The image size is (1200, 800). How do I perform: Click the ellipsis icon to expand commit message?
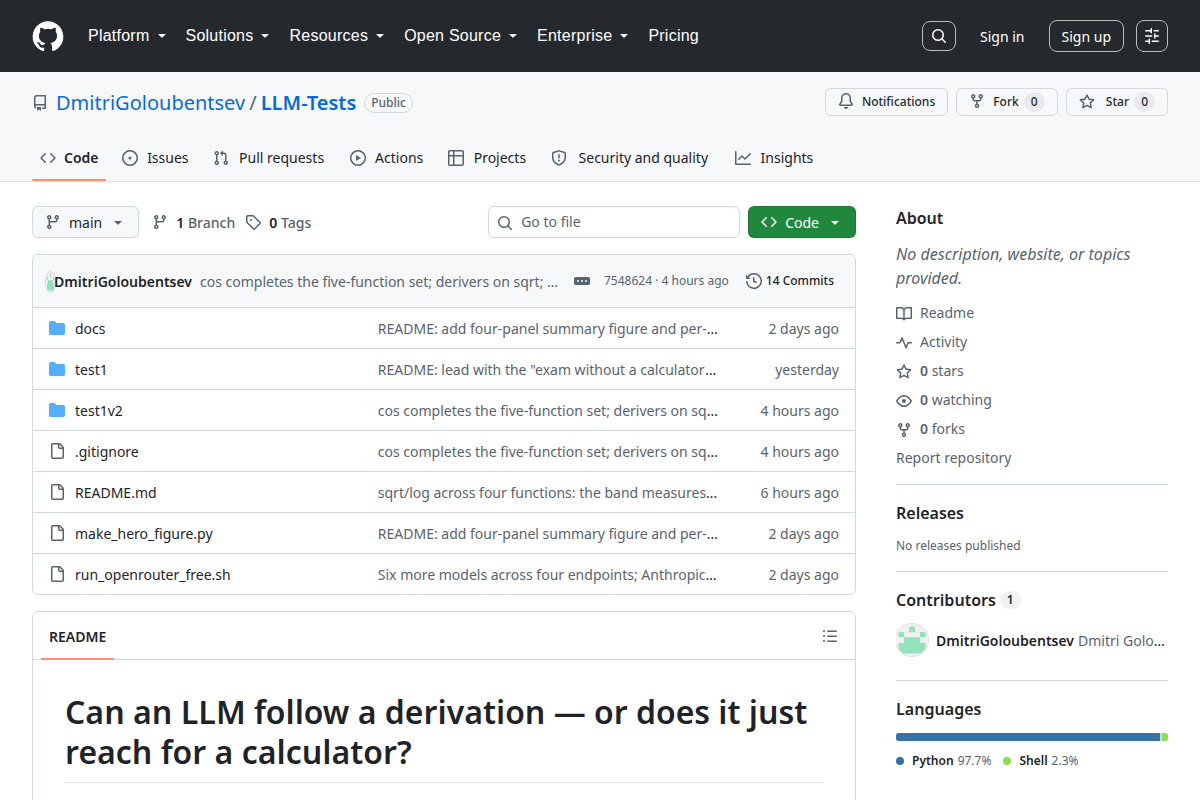(x=582, y=281)
